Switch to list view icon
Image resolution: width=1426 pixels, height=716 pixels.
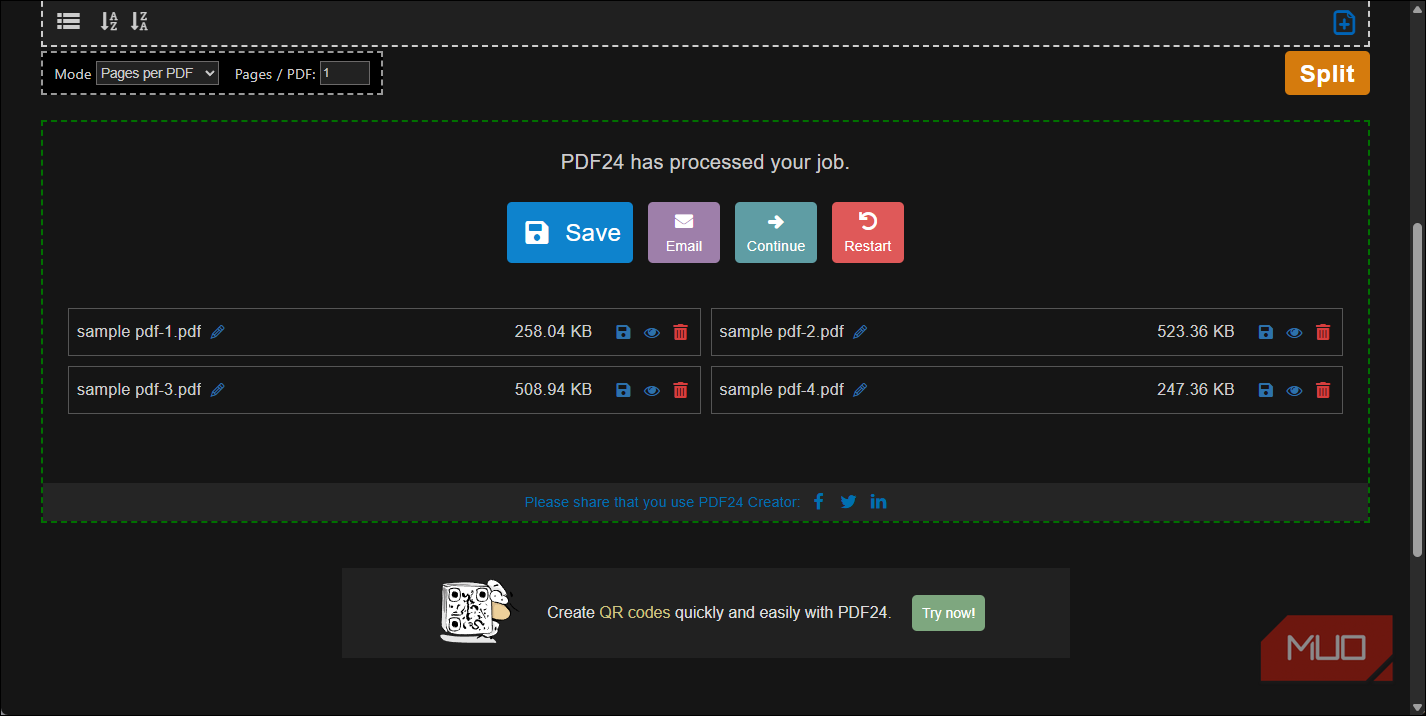[68, 20]
